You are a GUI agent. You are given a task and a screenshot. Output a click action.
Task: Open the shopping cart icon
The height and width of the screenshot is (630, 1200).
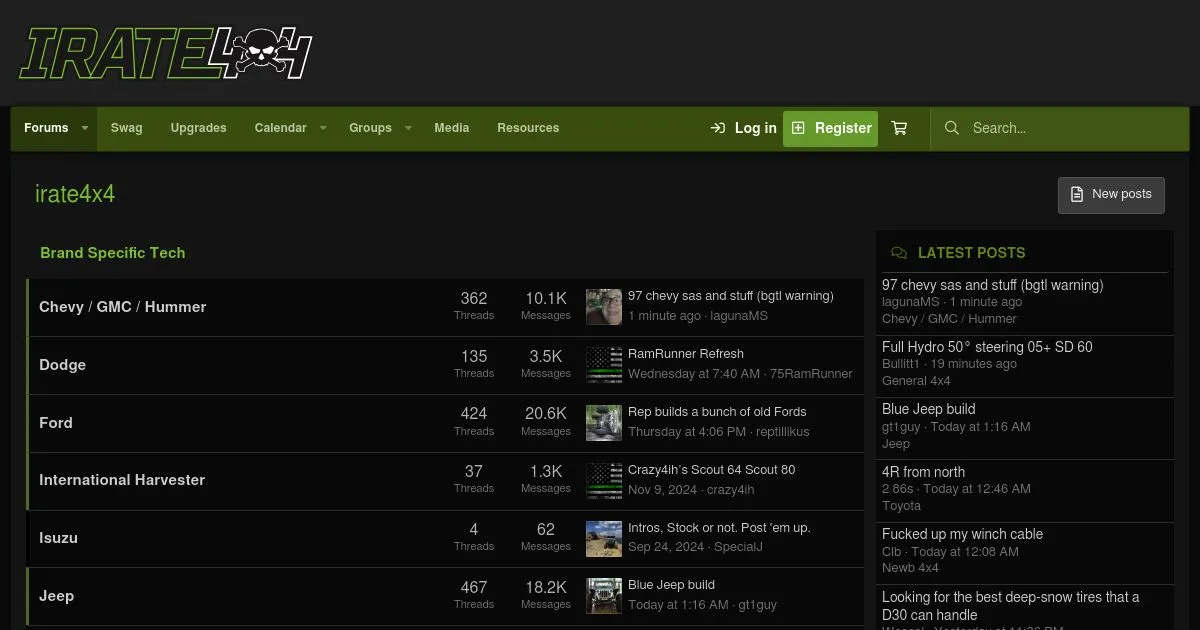[899, 128]
